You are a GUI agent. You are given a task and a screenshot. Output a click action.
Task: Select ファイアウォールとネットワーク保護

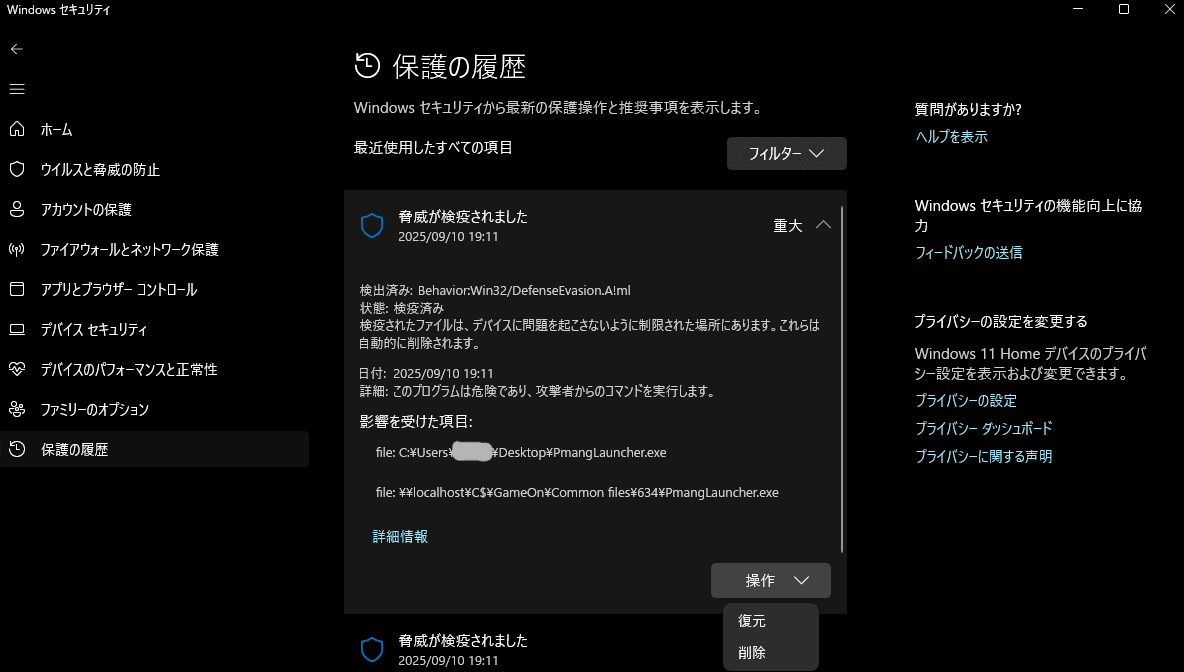pos(154,249)
